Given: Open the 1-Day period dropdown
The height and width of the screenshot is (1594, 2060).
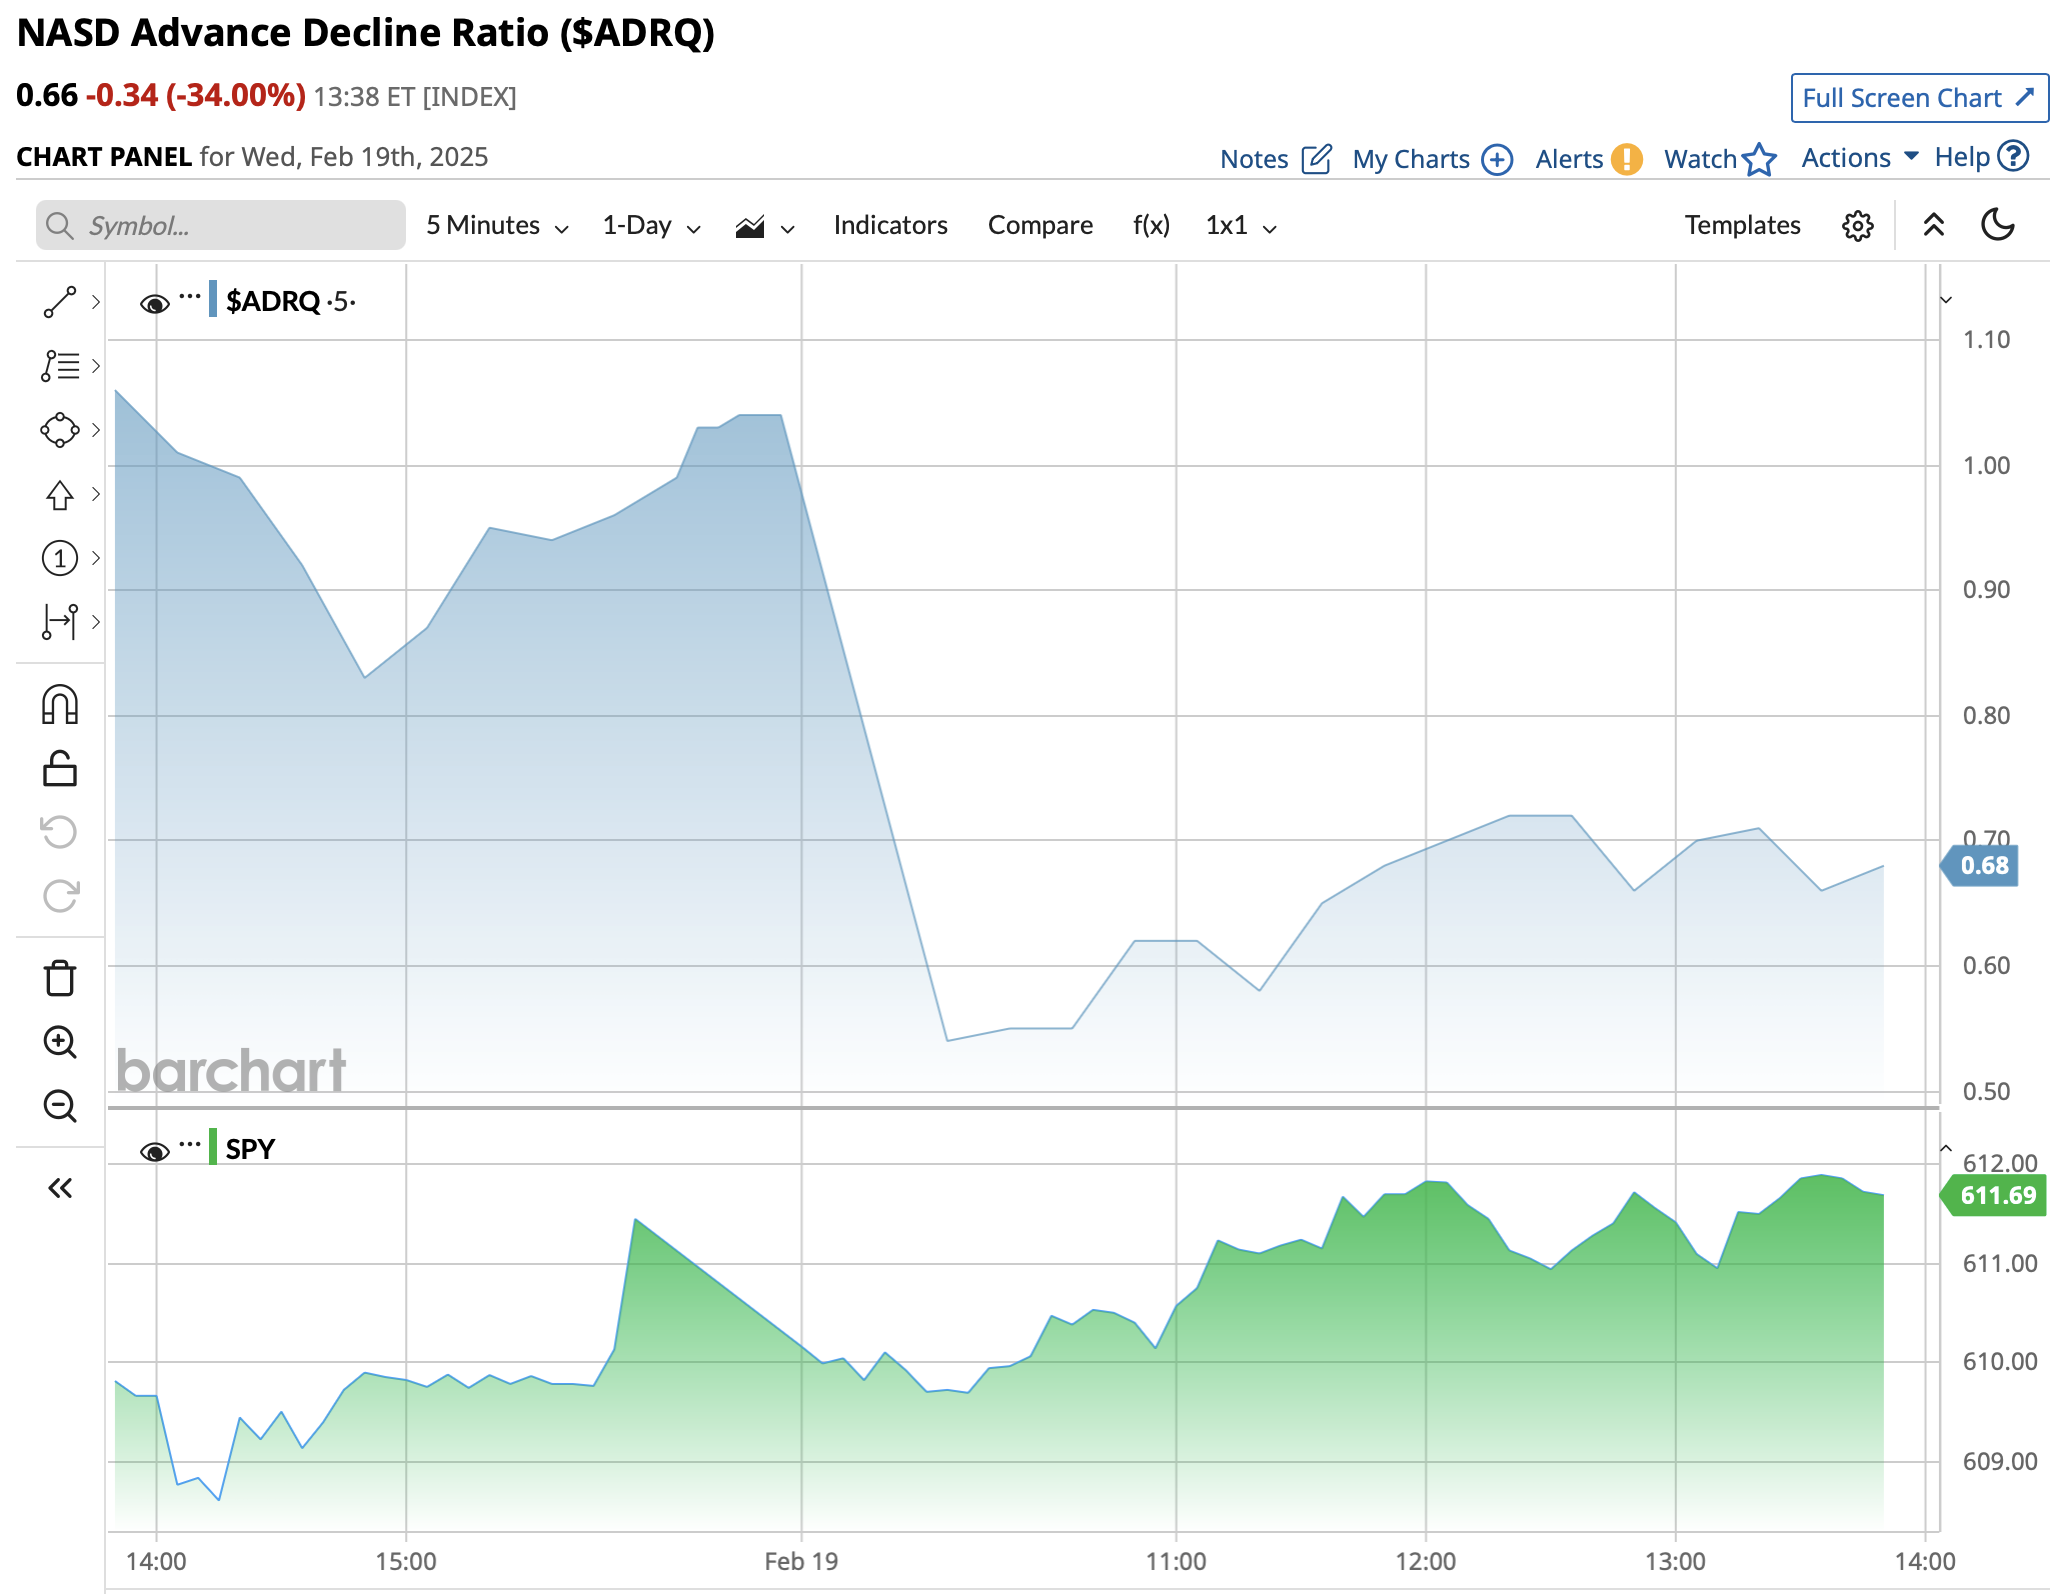Looking at the screenshot, I should point(651,226).
